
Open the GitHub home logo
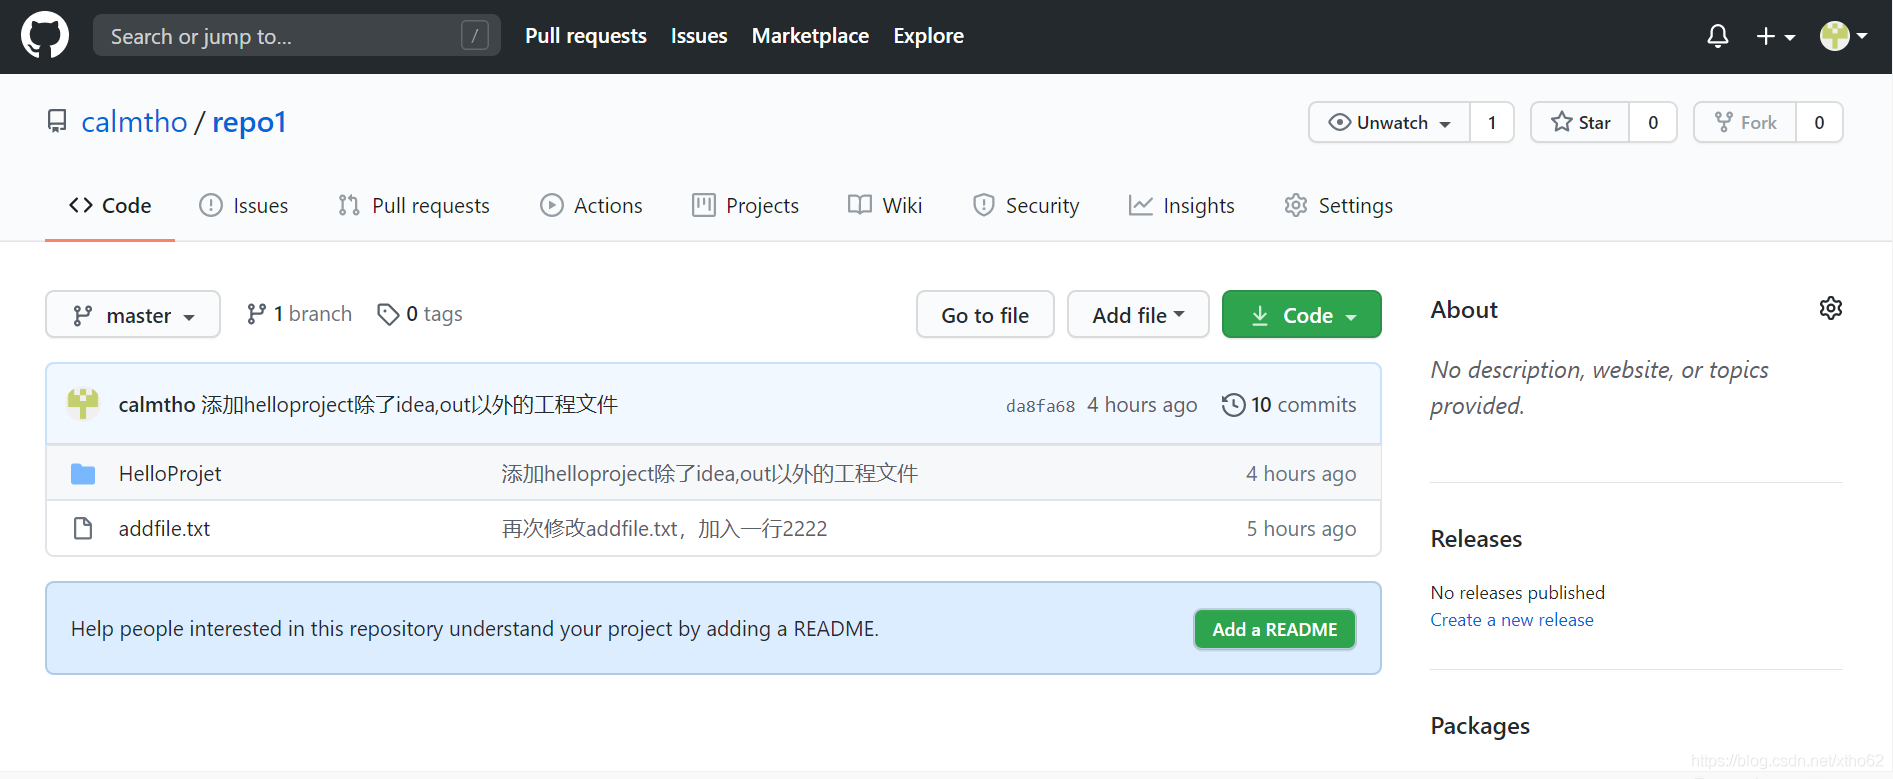coord(45,36)
